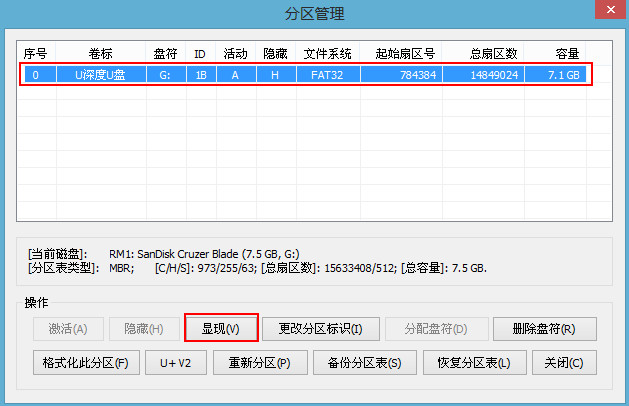Click the 卷标 column header
This screenshot has height=406, width=629.
101,53
